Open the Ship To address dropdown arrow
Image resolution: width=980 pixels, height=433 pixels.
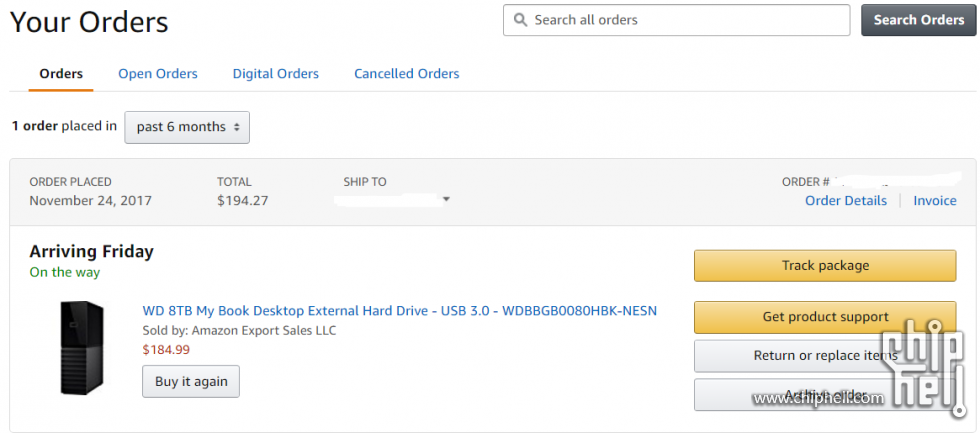(x=446, y=200)
